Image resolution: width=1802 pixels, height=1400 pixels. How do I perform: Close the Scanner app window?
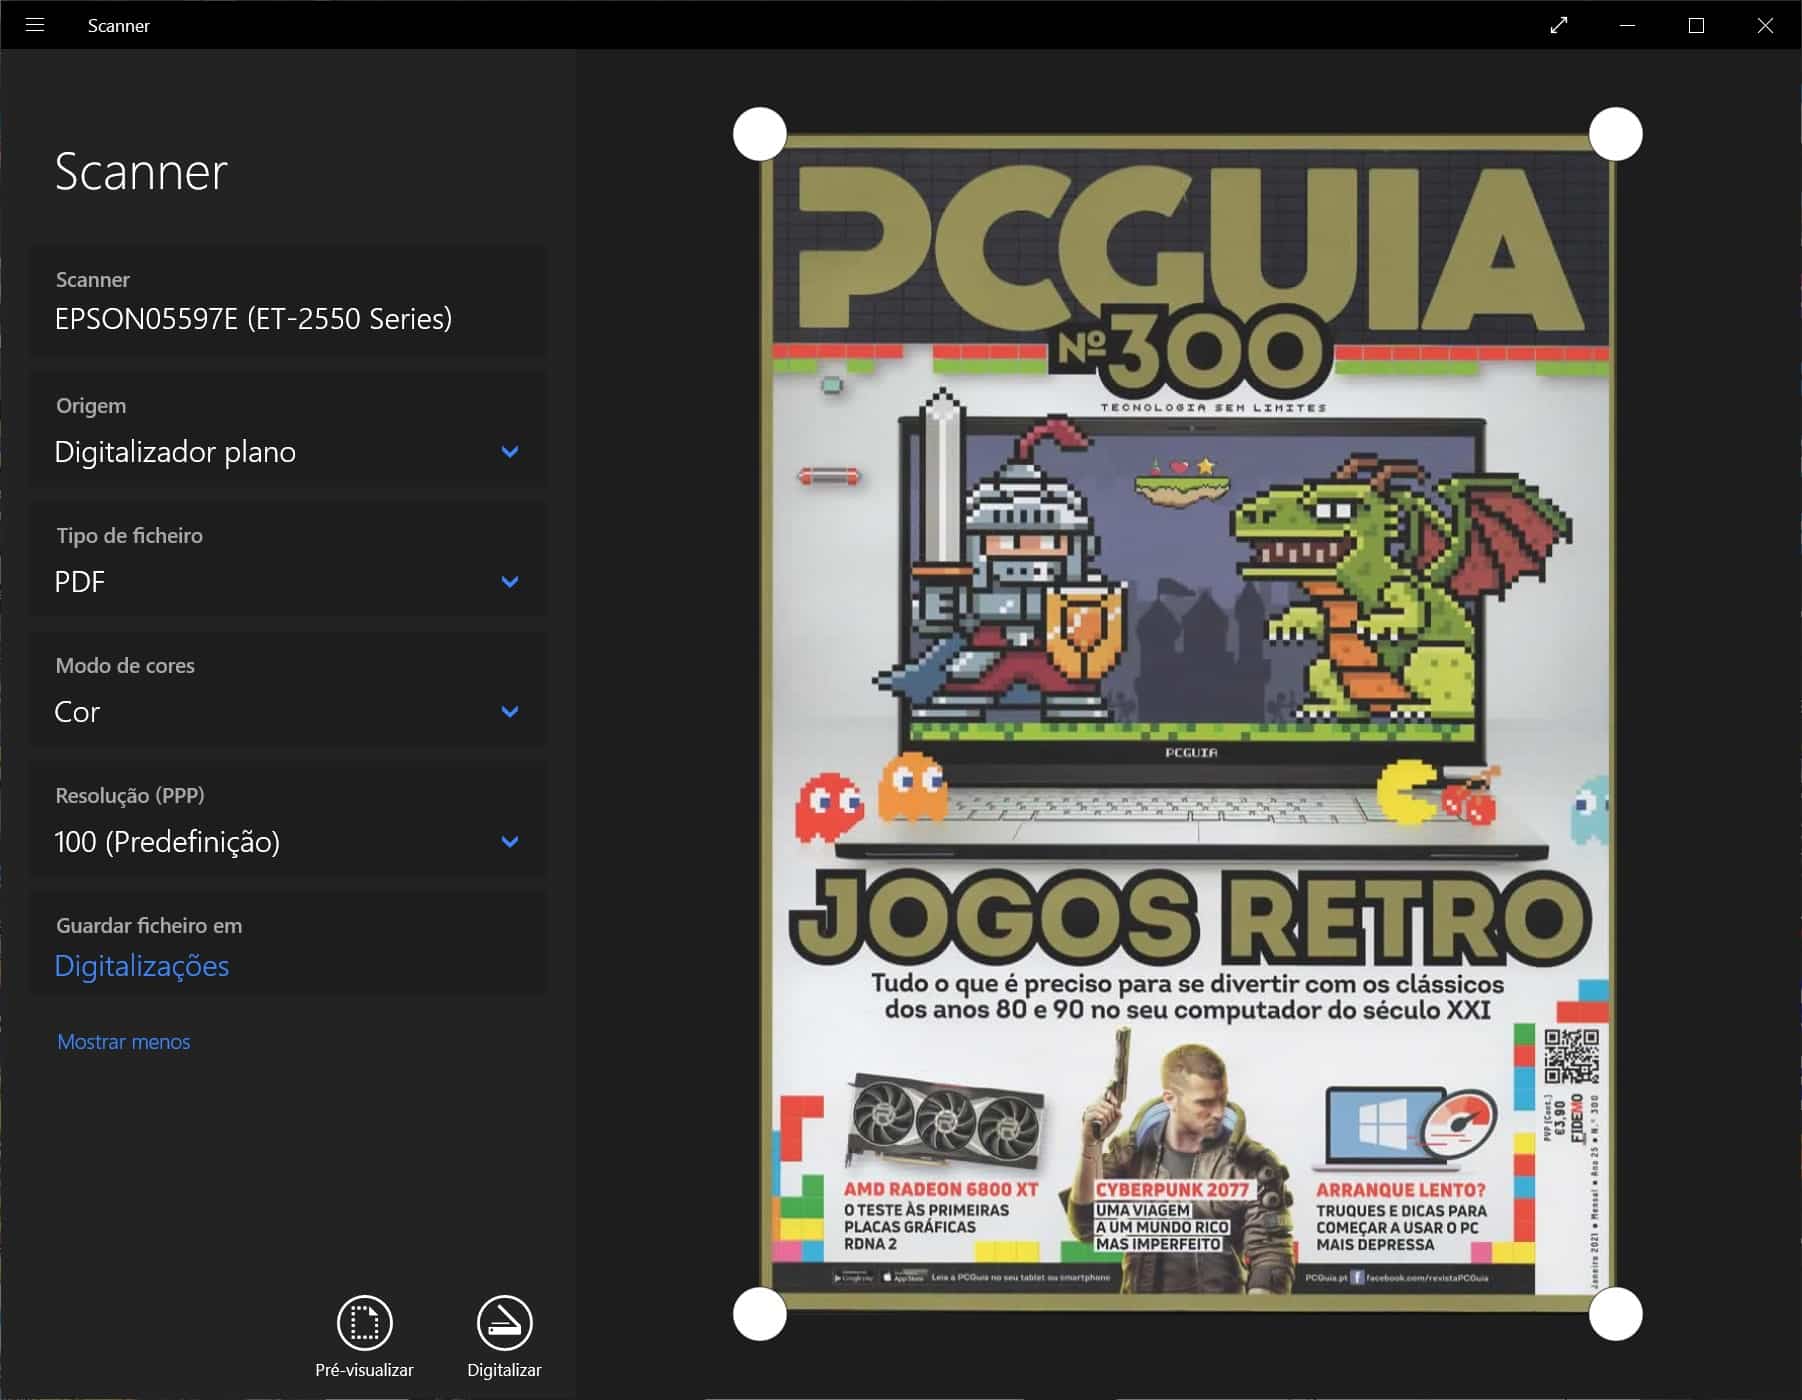click(1765, 25)
